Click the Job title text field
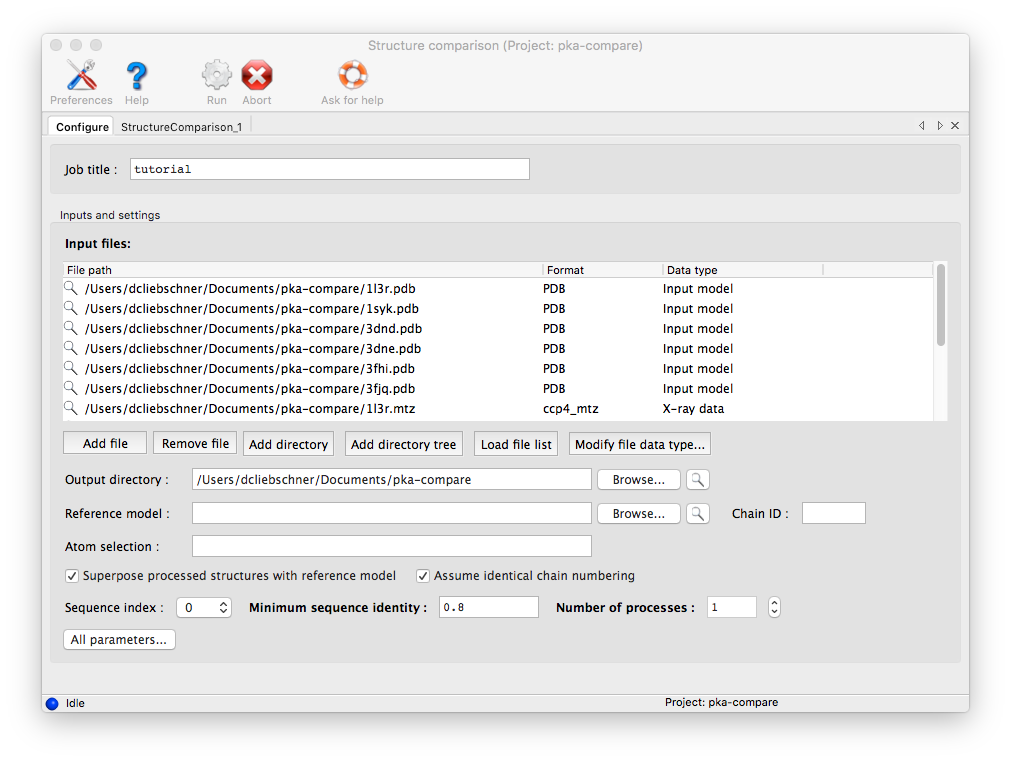Viewport: 1011px width, 762px height. coord(329,169)
